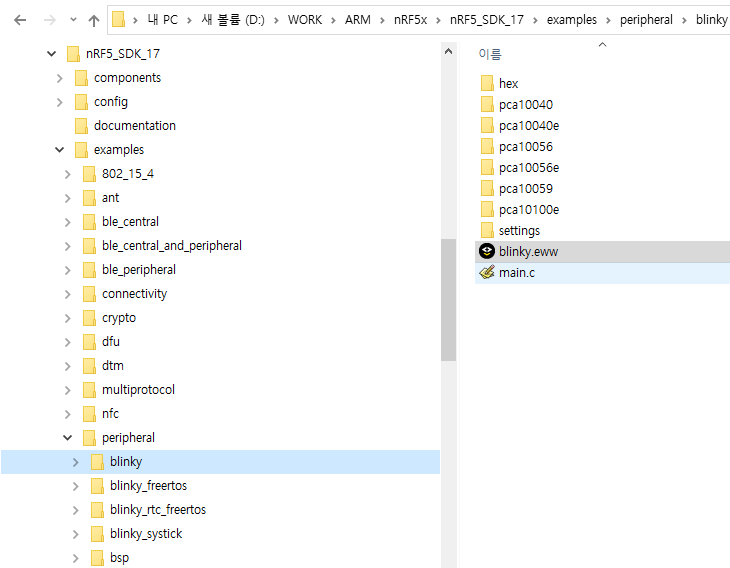
Task: Click components tree folder icon
Action: (x=81, y=78)
